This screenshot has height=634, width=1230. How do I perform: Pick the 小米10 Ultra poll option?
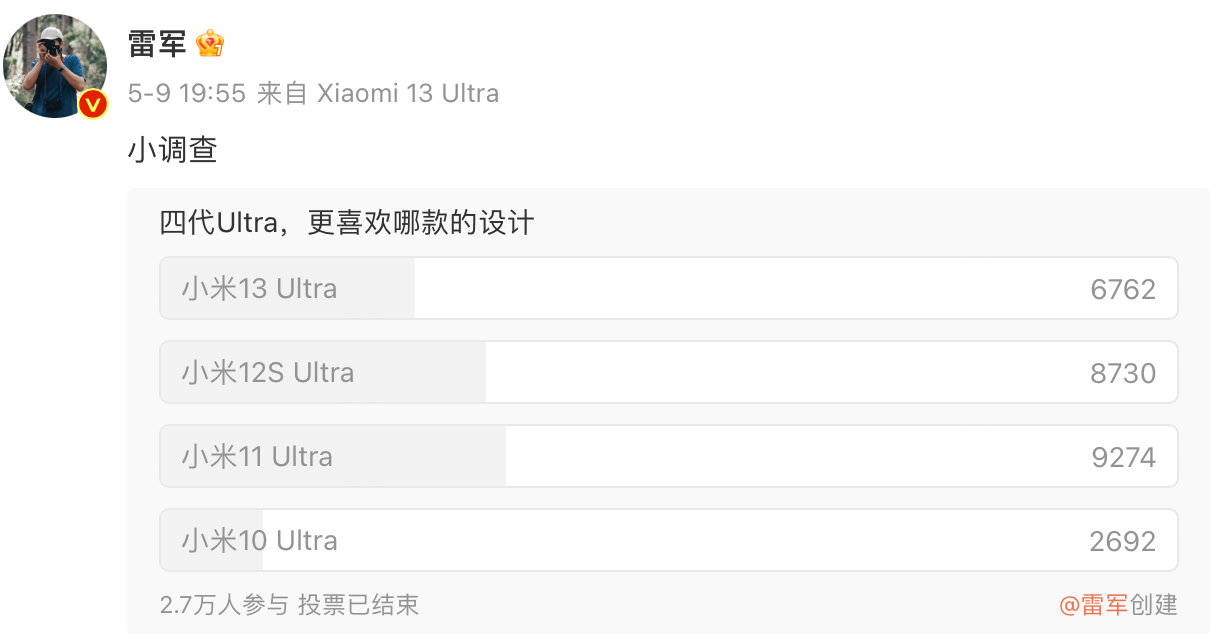tap(259, 541)
